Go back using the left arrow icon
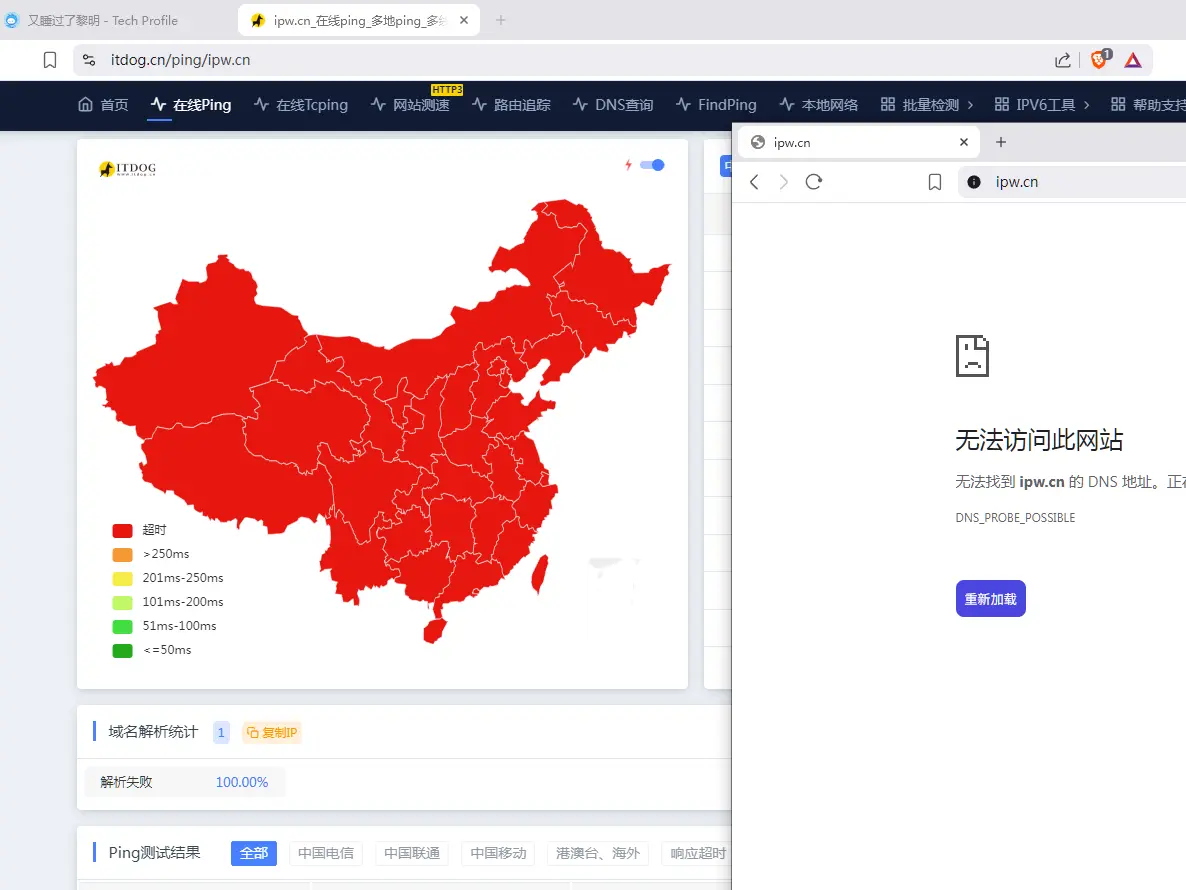Viewport: 1186px width, 890px height. coord(754,181)
